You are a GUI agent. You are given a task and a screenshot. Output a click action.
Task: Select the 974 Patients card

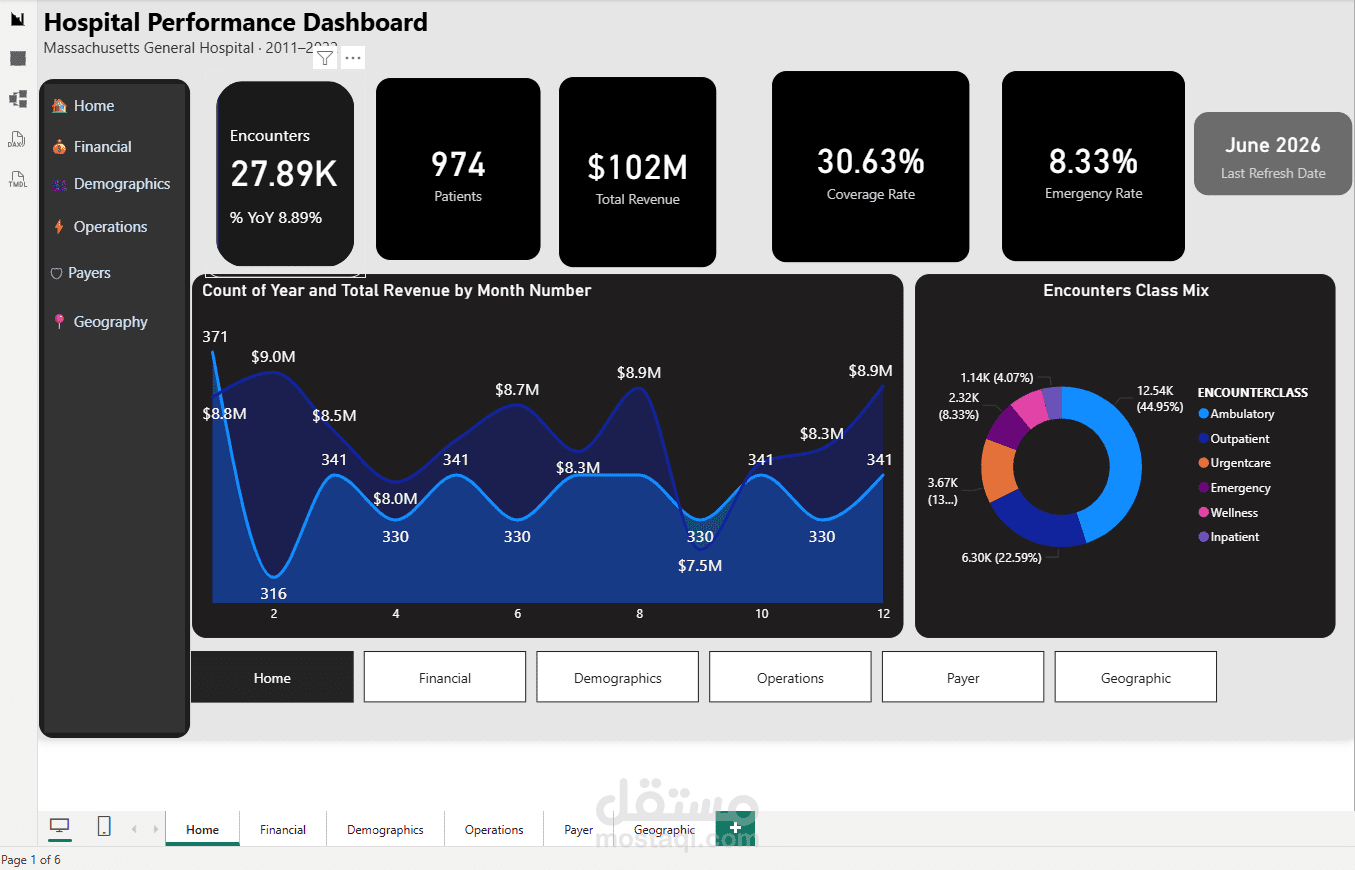click(x=458, y=169)
